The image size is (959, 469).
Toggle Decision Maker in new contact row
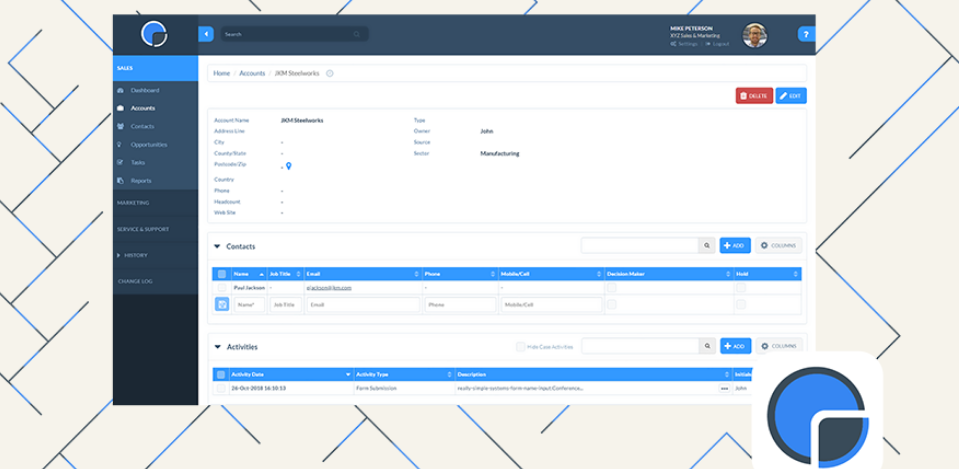(x=612, y=304)
